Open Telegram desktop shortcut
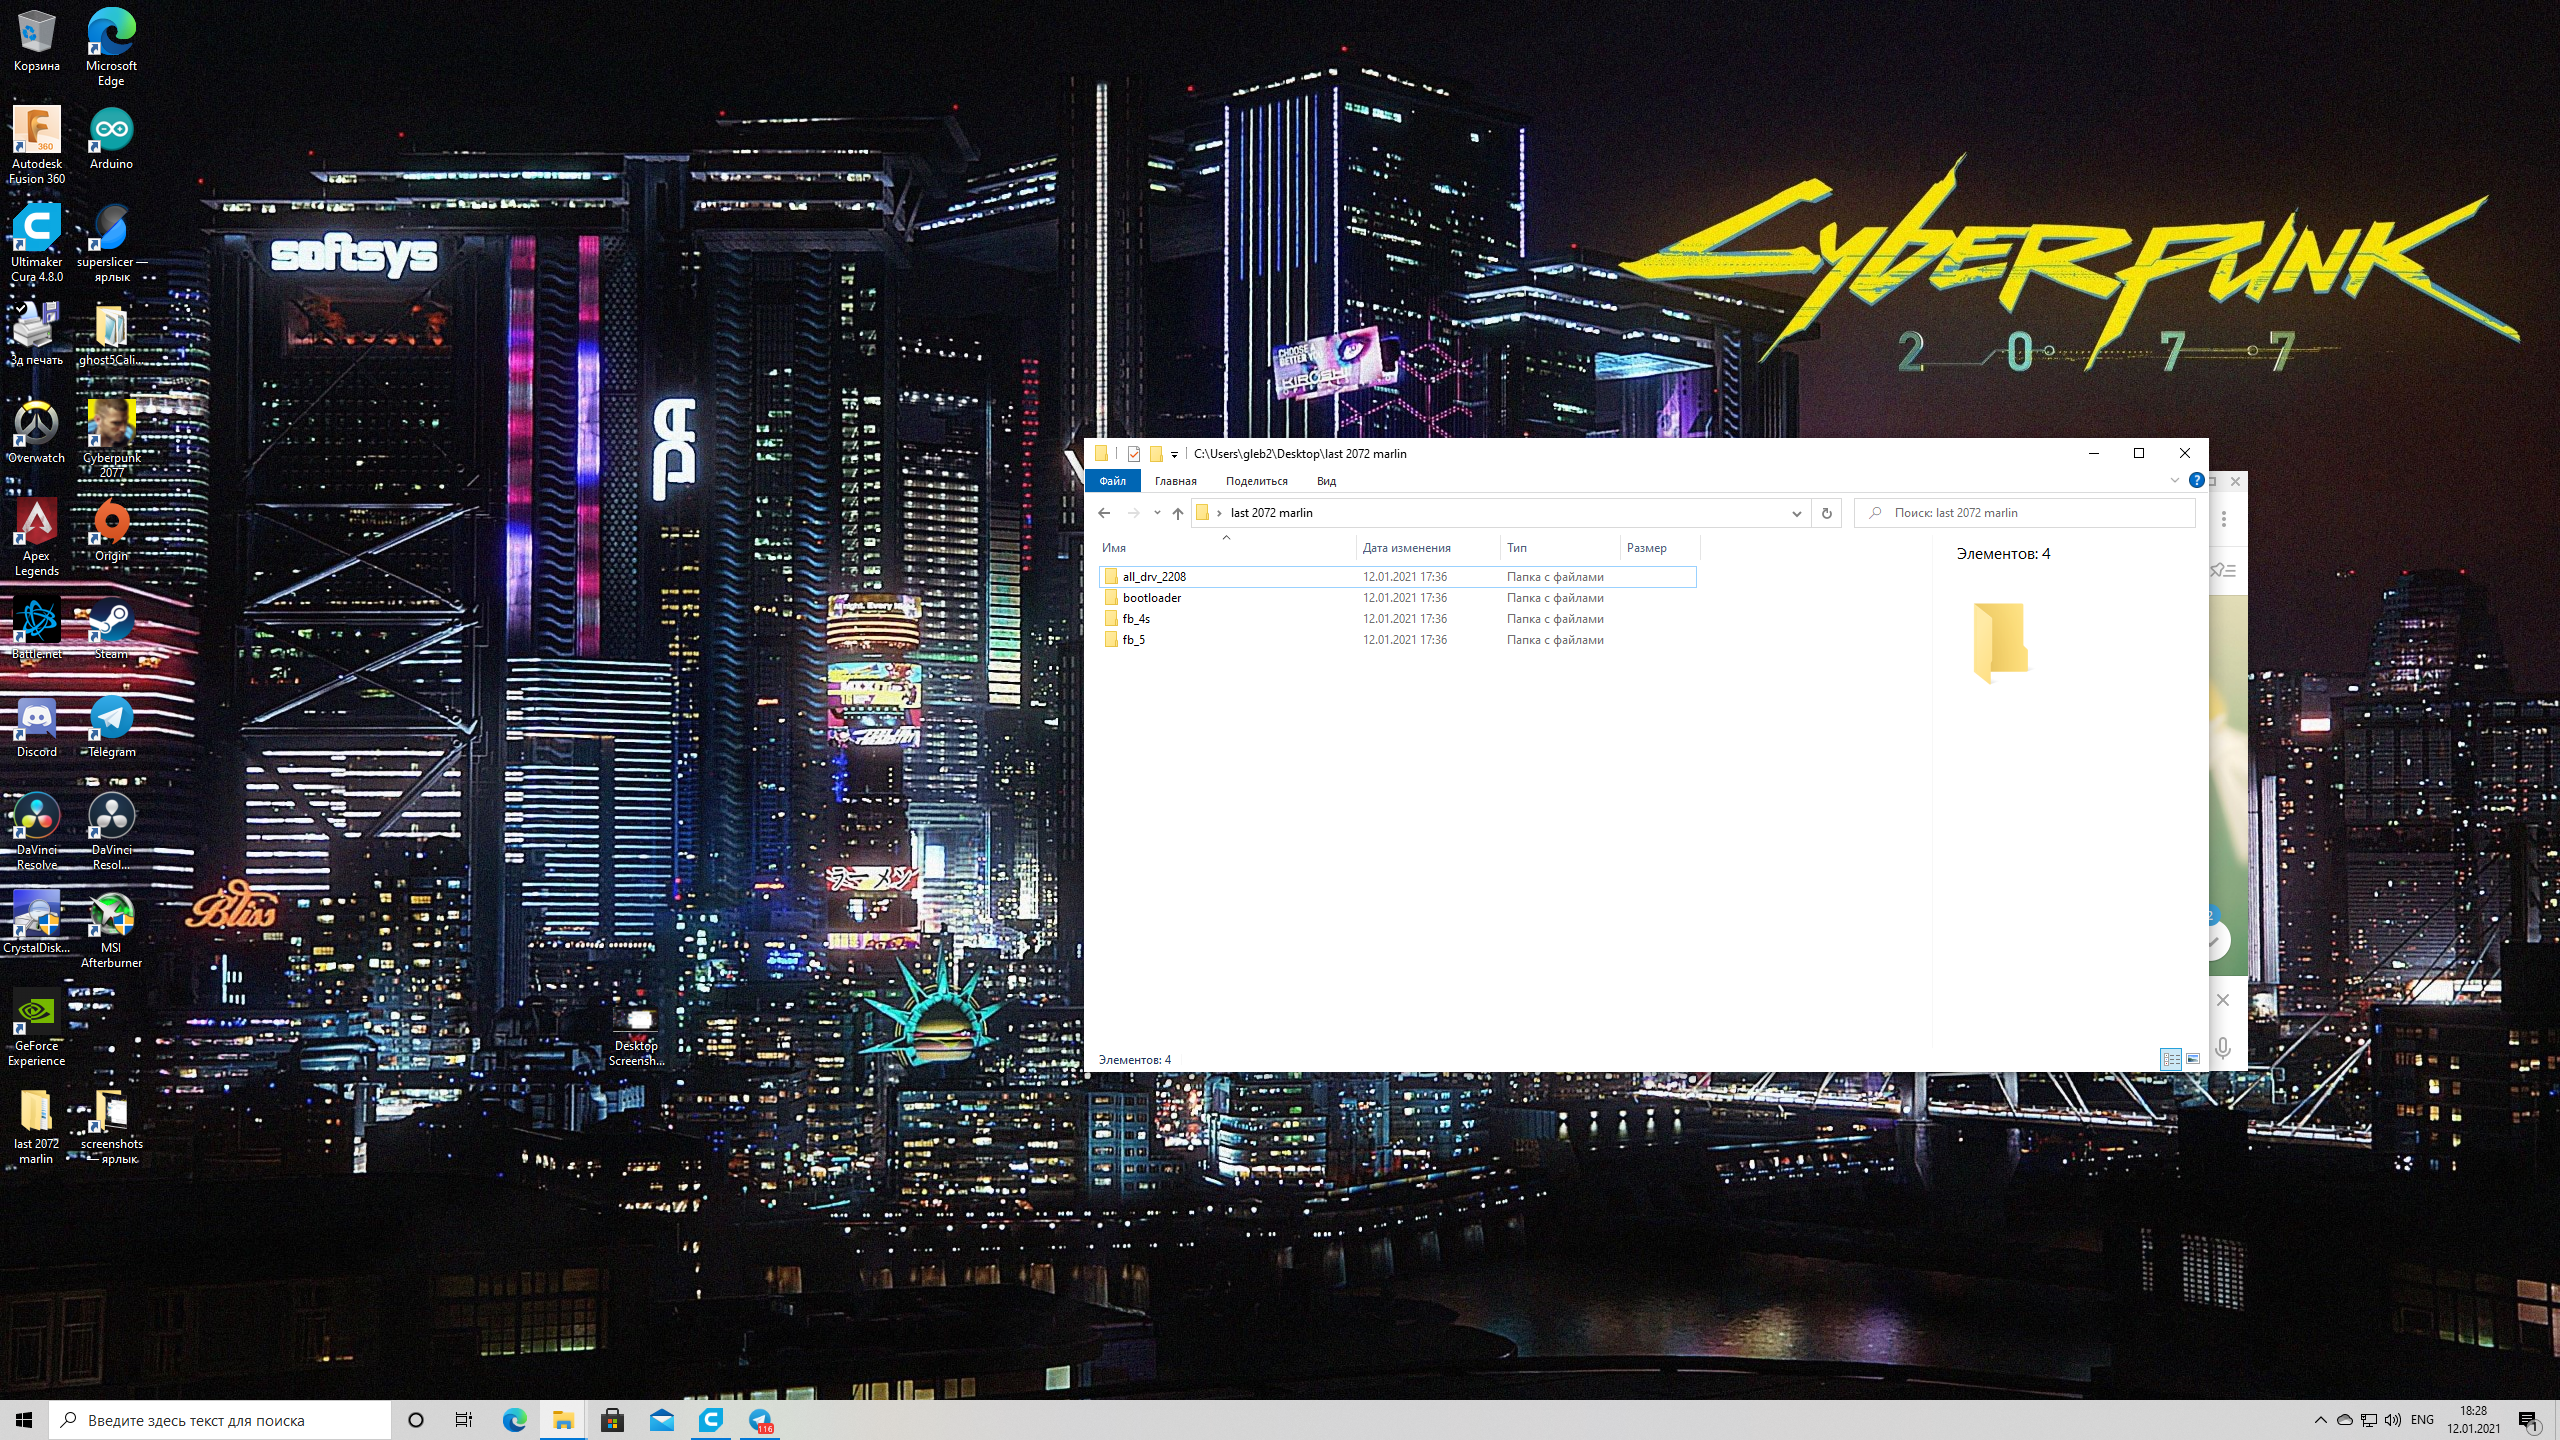This screenshot has width=2560, height=1440. click(x=111, y=726)
